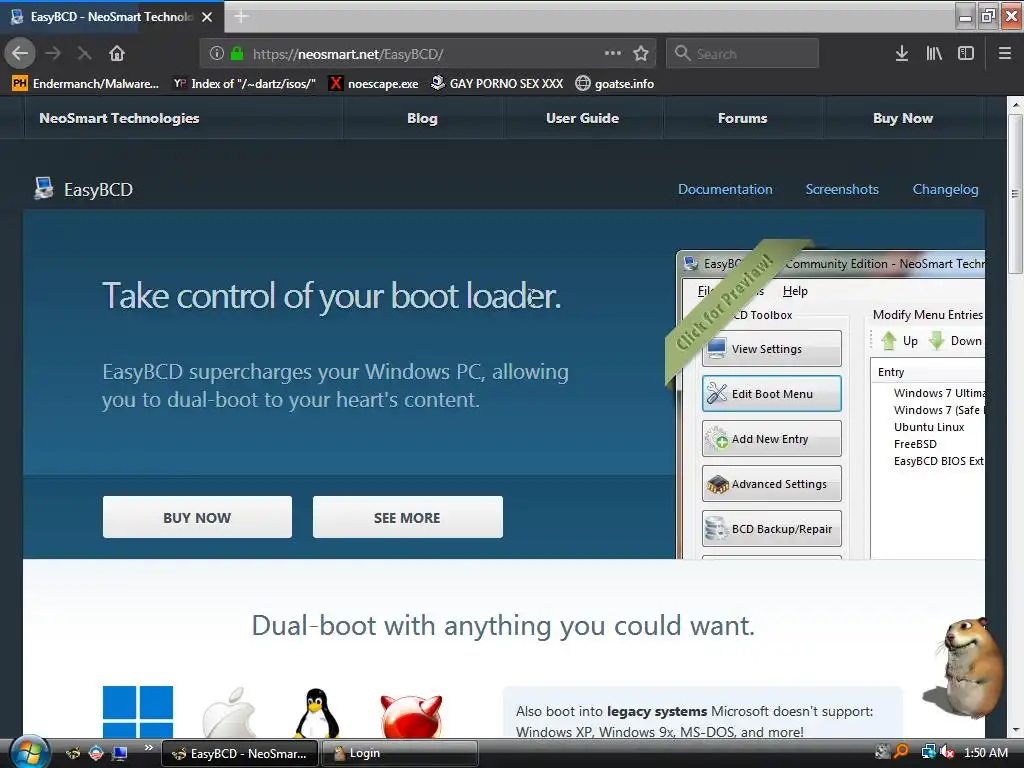Toggle the sidebar view icon

[x=966, y=54]
